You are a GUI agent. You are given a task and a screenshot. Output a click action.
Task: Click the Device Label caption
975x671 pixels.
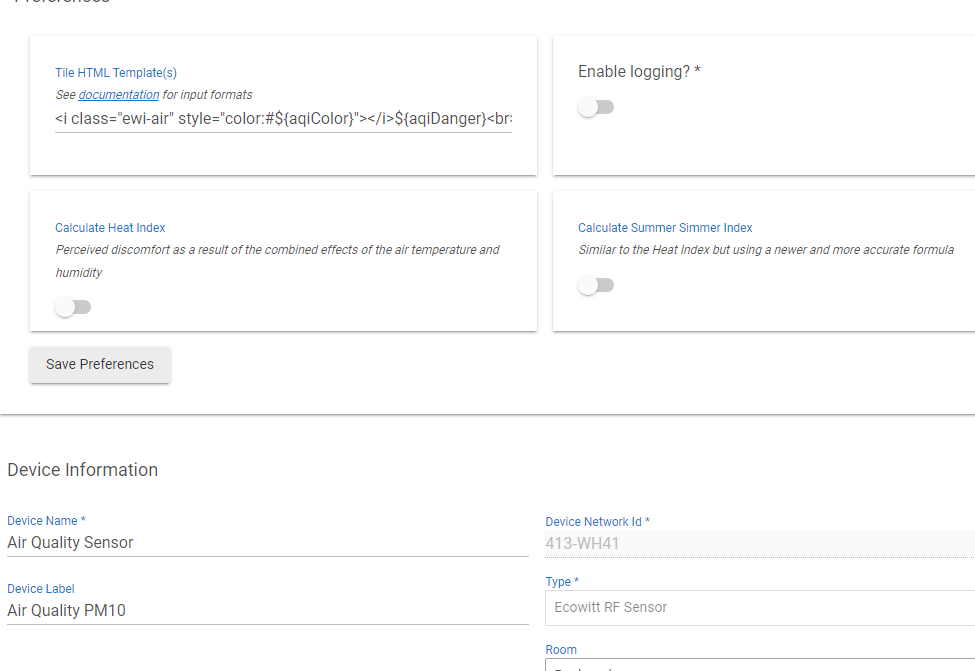pos(41,589)
